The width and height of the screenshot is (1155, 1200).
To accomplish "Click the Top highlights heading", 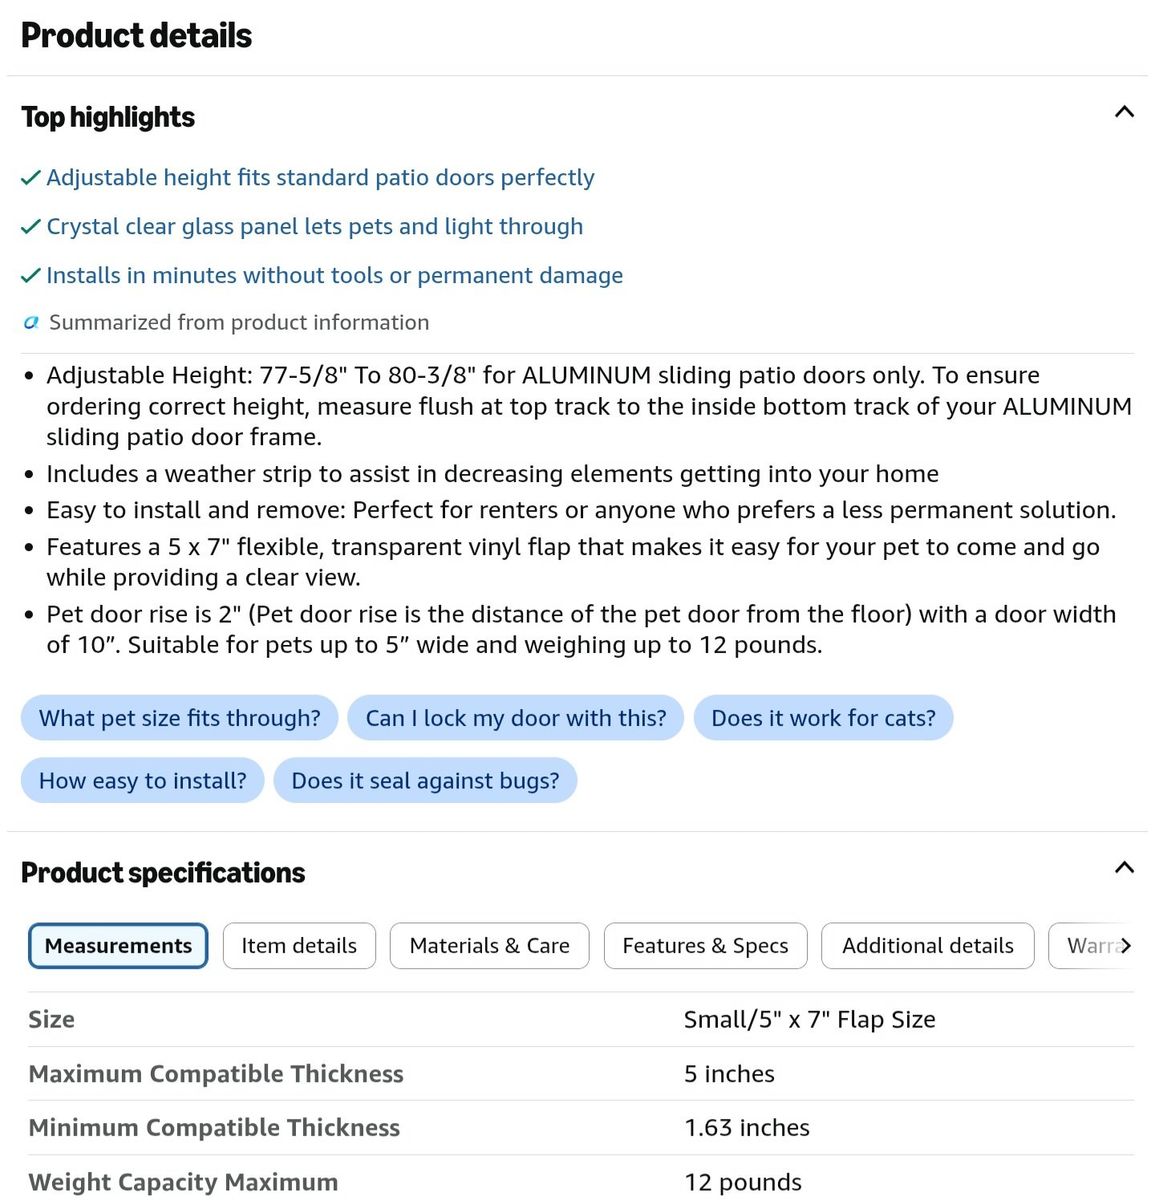I will coord(108,117).
